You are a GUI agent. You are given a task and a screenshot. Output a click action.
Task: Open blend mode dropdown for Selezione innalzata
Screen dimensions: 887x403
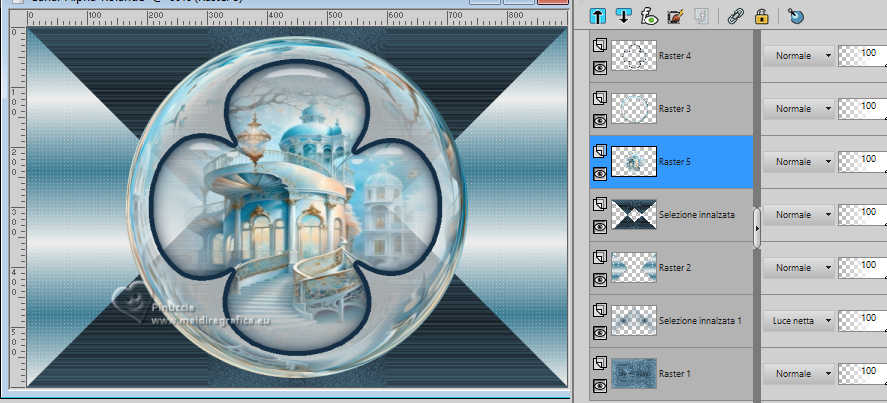[799, 215]
